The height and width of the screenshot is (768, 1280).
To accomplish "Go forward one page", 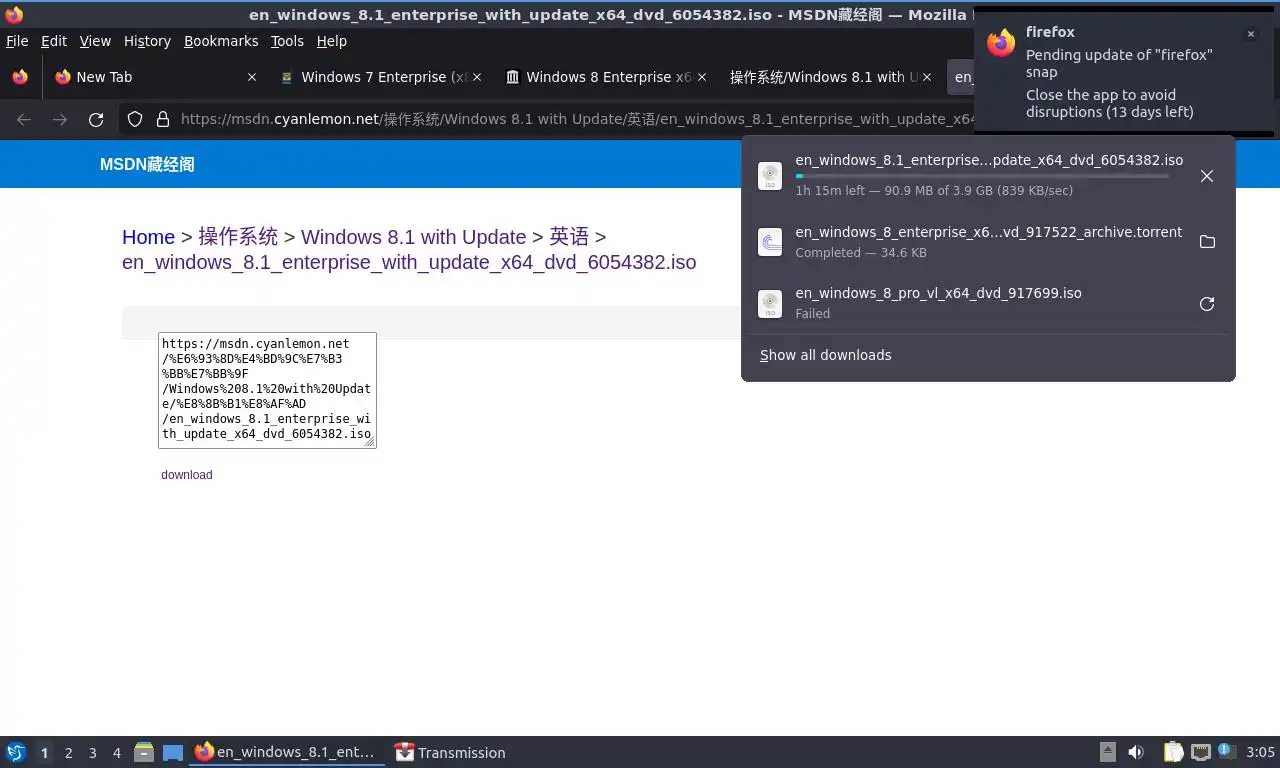I will click(60, 119).
